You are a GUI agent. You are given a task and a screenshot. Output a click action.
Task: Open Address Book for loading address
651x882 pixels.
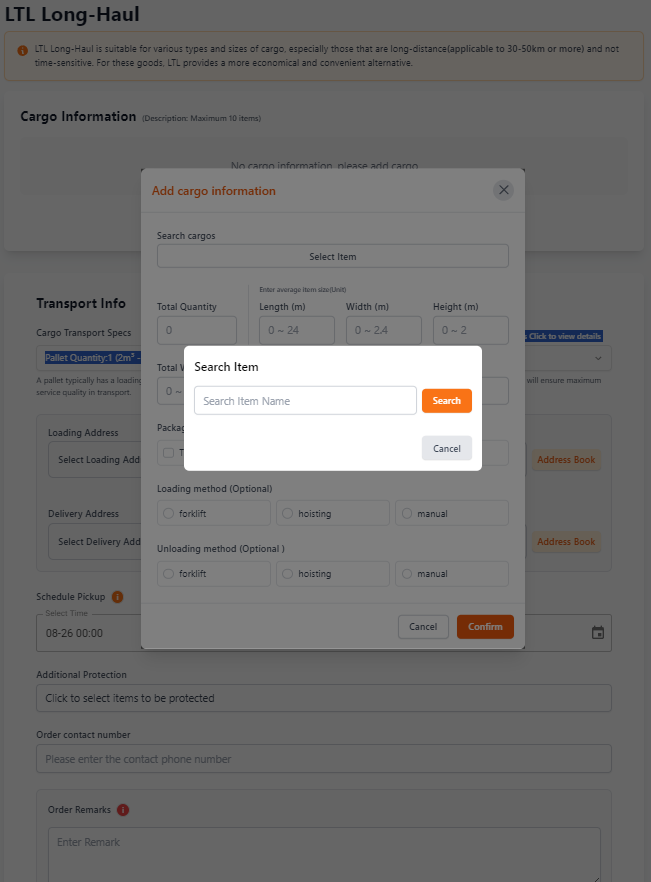[x=566, y=460]
